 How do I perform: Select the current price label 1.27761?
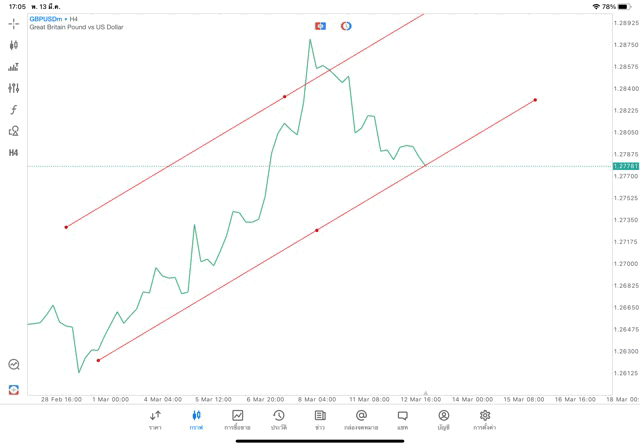click(625, 166)
